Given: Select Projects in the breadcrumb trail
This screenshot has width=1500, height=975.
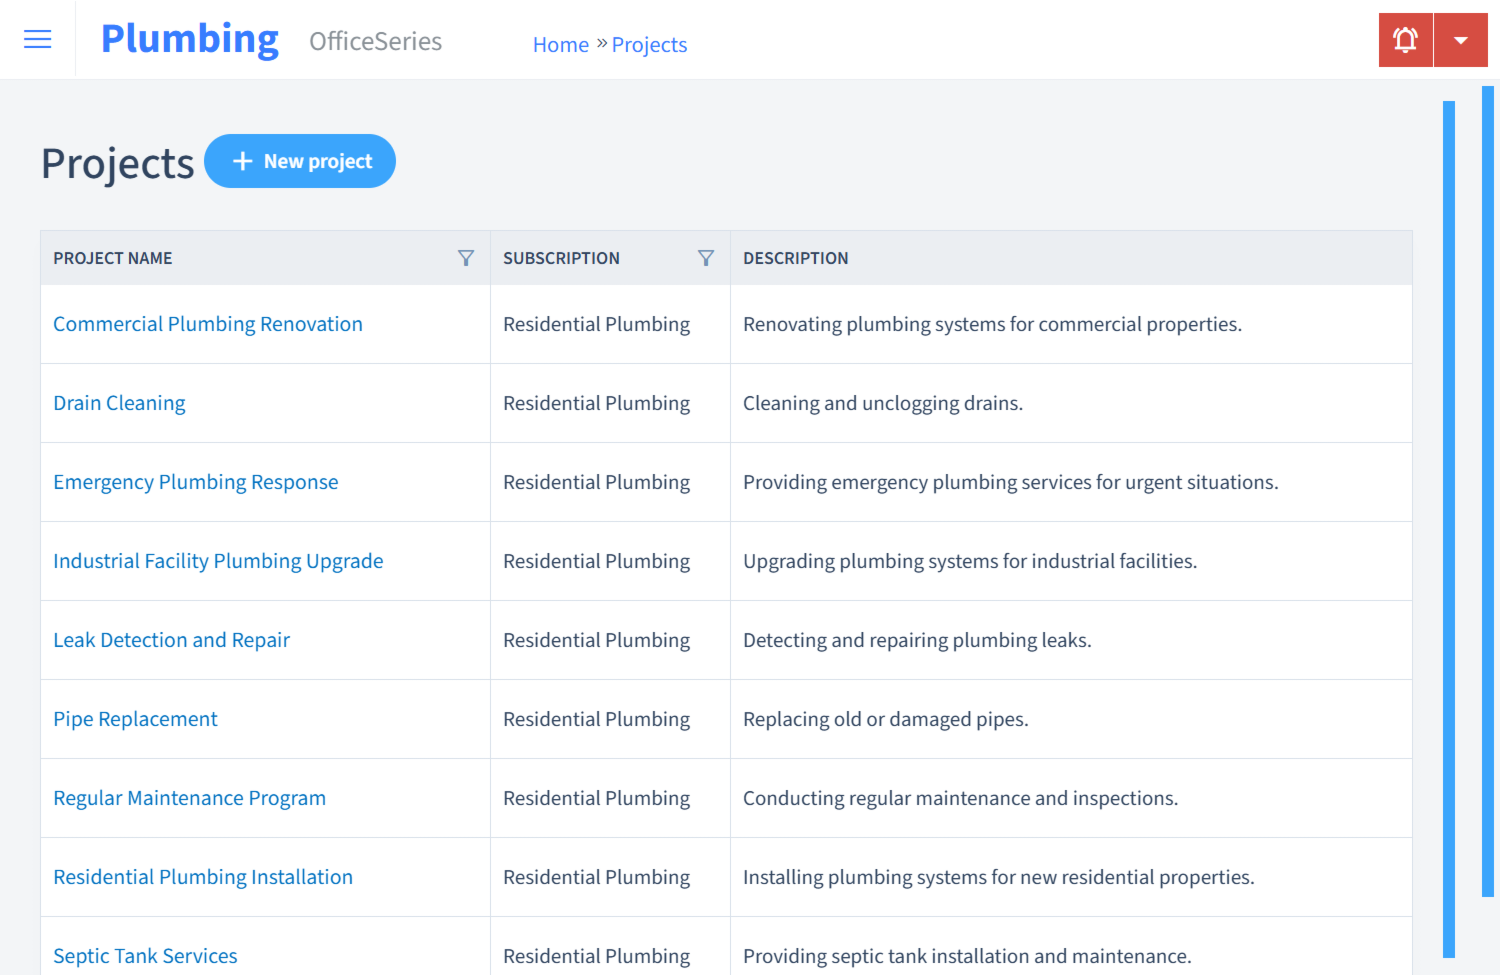Looking at the screenshot, I should pyautogui.click(x=649, y=44).
